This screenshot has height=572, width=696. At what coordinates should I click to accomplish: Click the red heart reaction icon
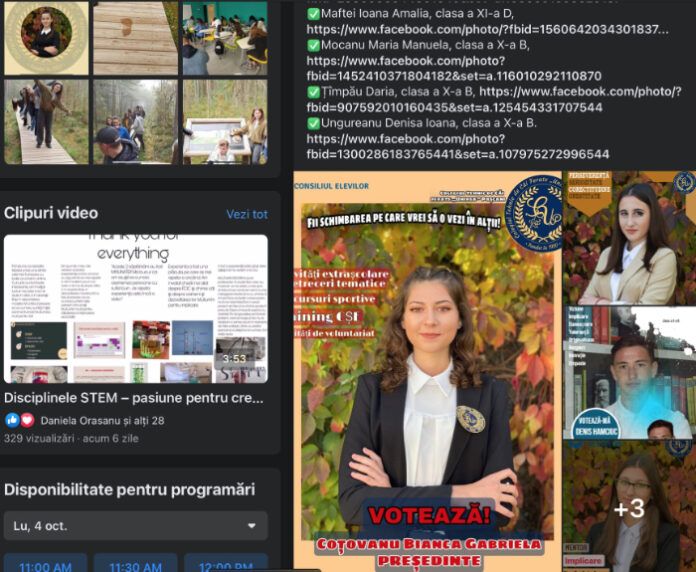point(26,420)
